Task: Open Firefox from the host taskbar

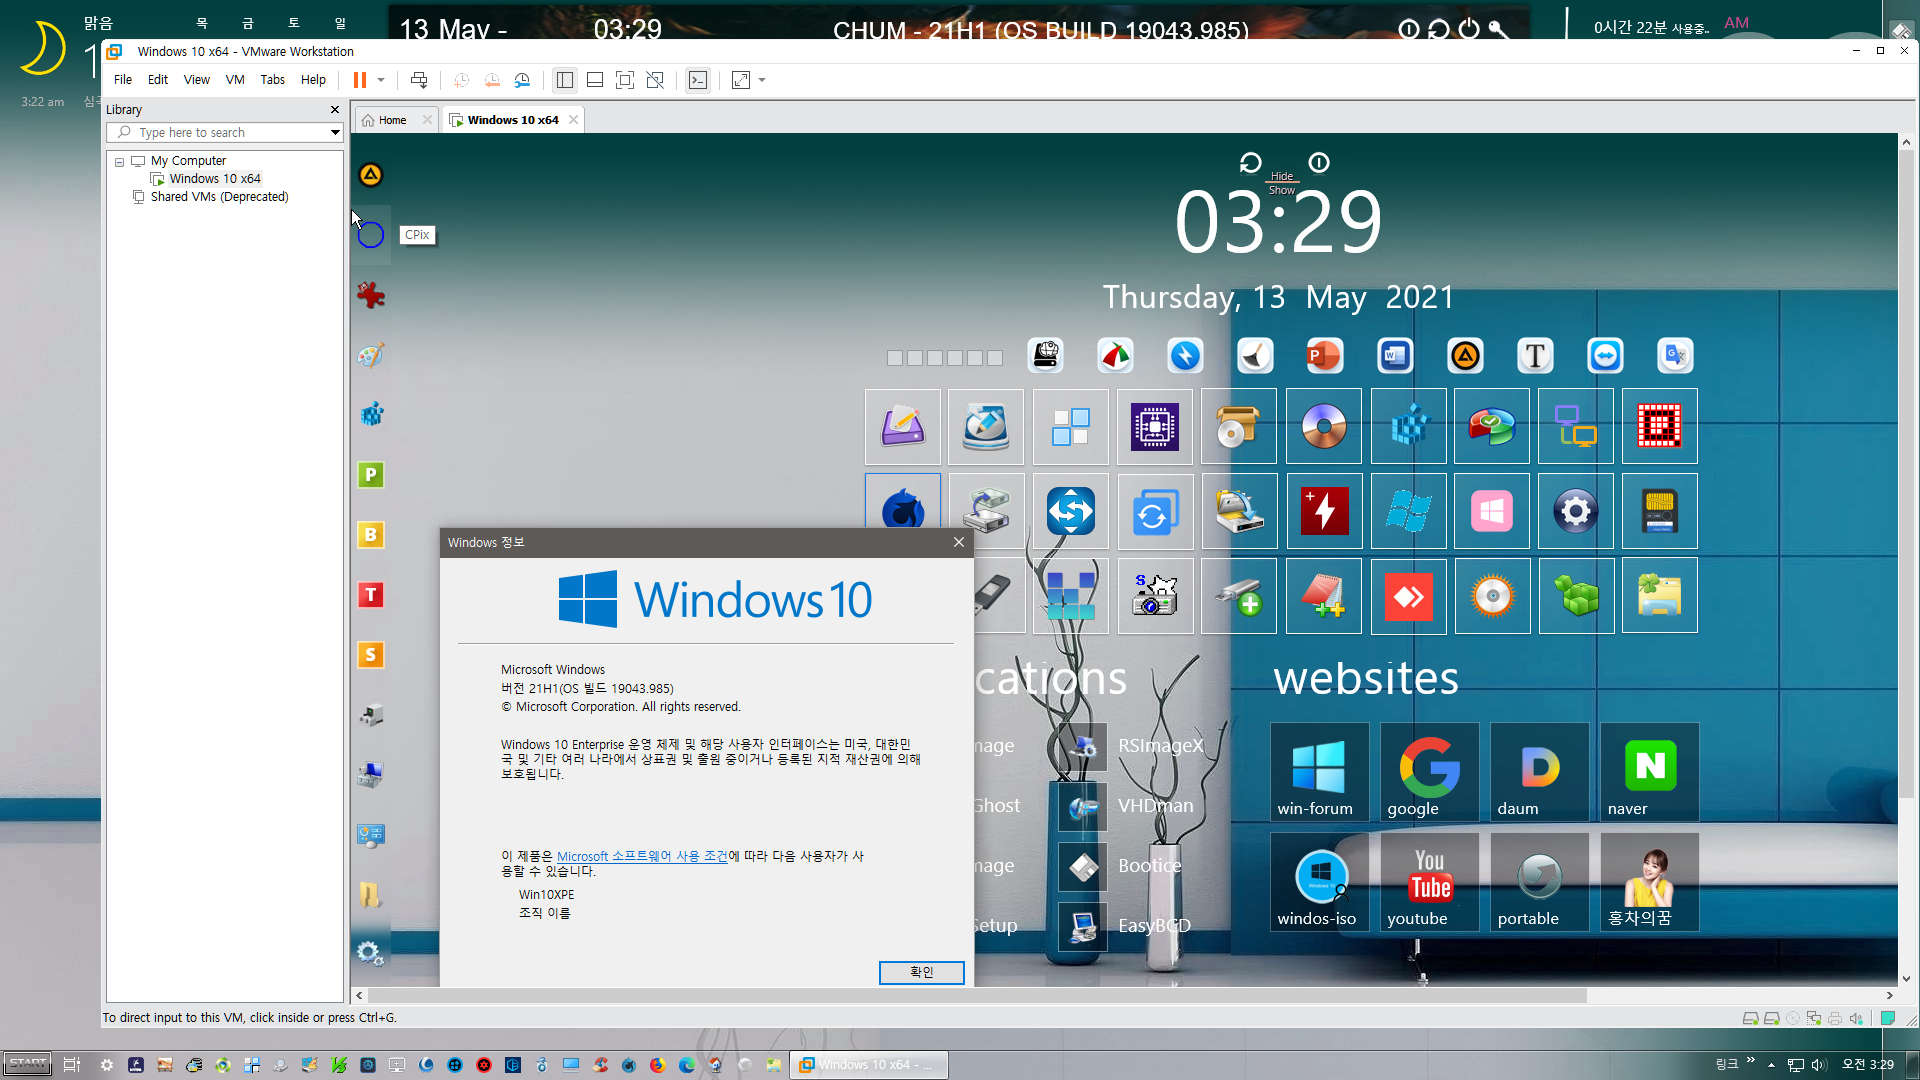Action: [x=657, y=1065]
